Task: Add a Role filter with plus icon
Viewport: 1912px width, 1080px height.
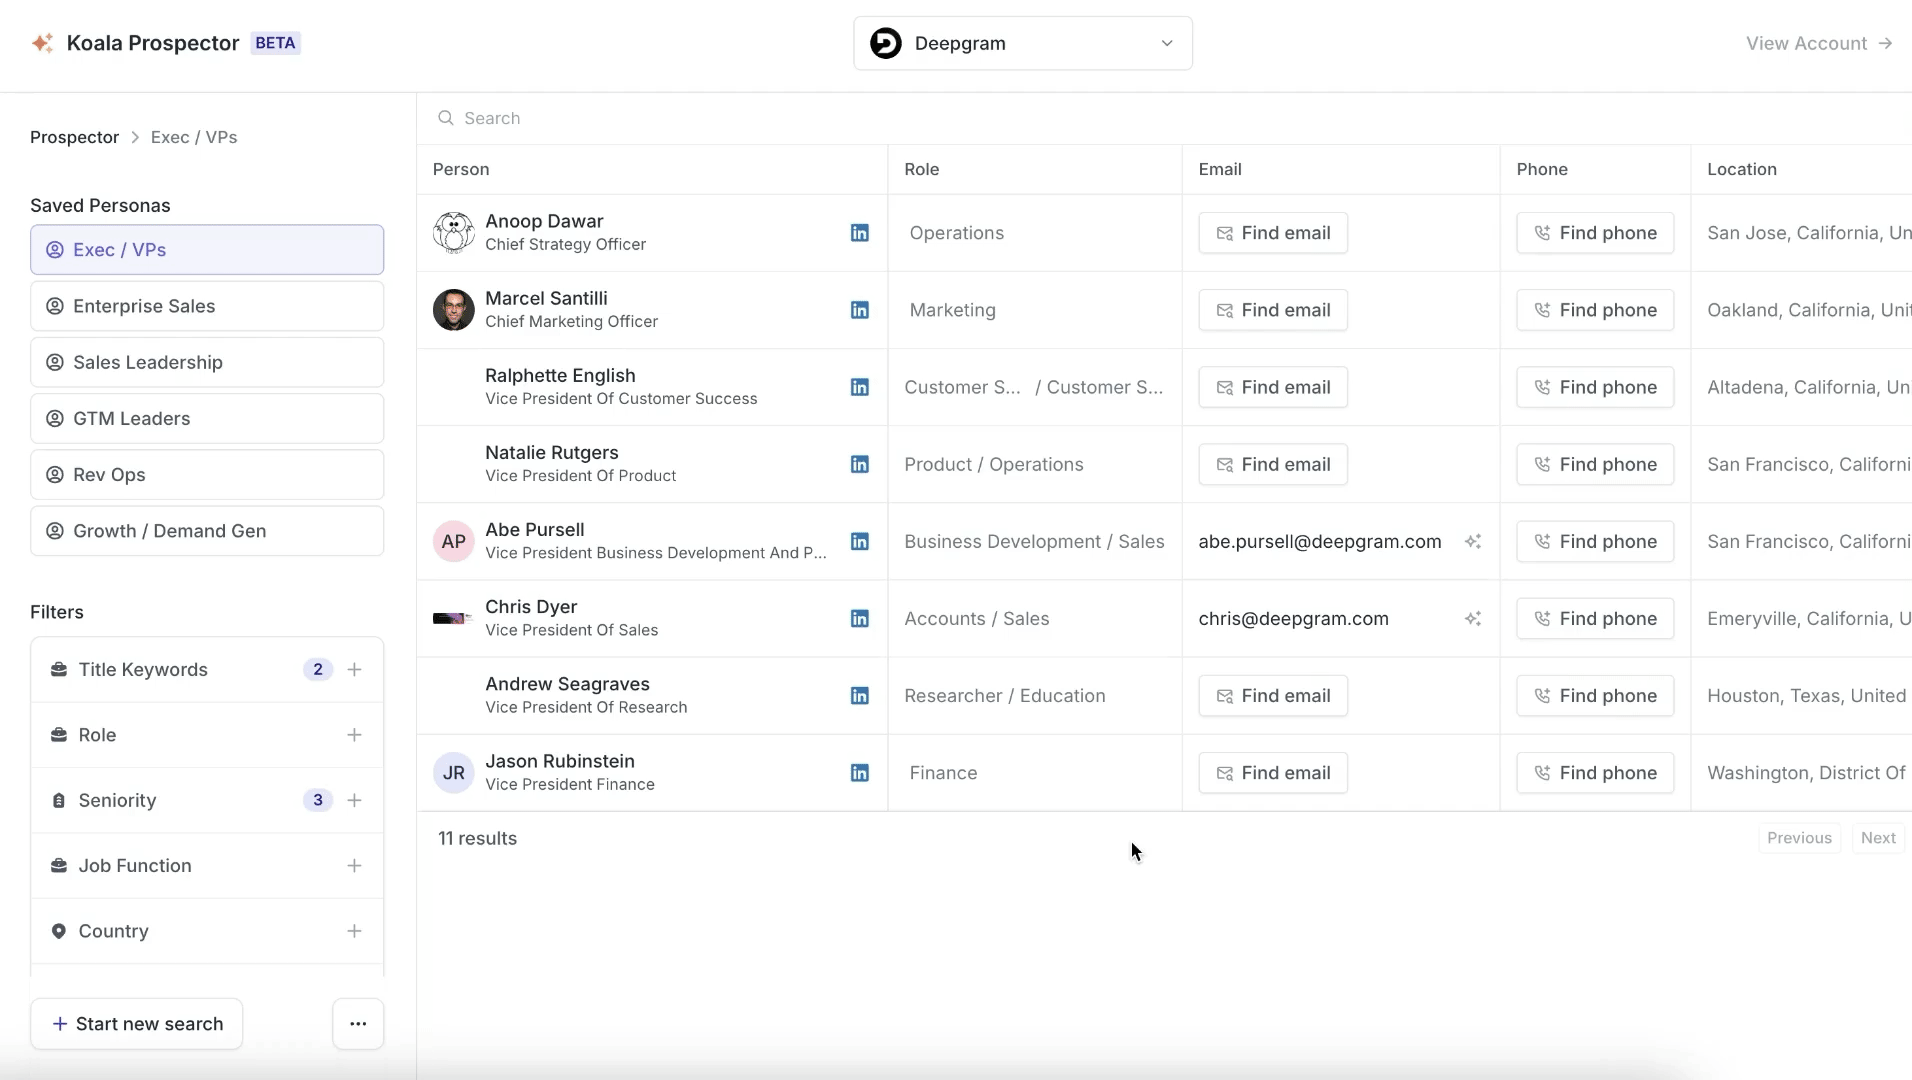Action: pyautogui.click(x=354, y=735)
